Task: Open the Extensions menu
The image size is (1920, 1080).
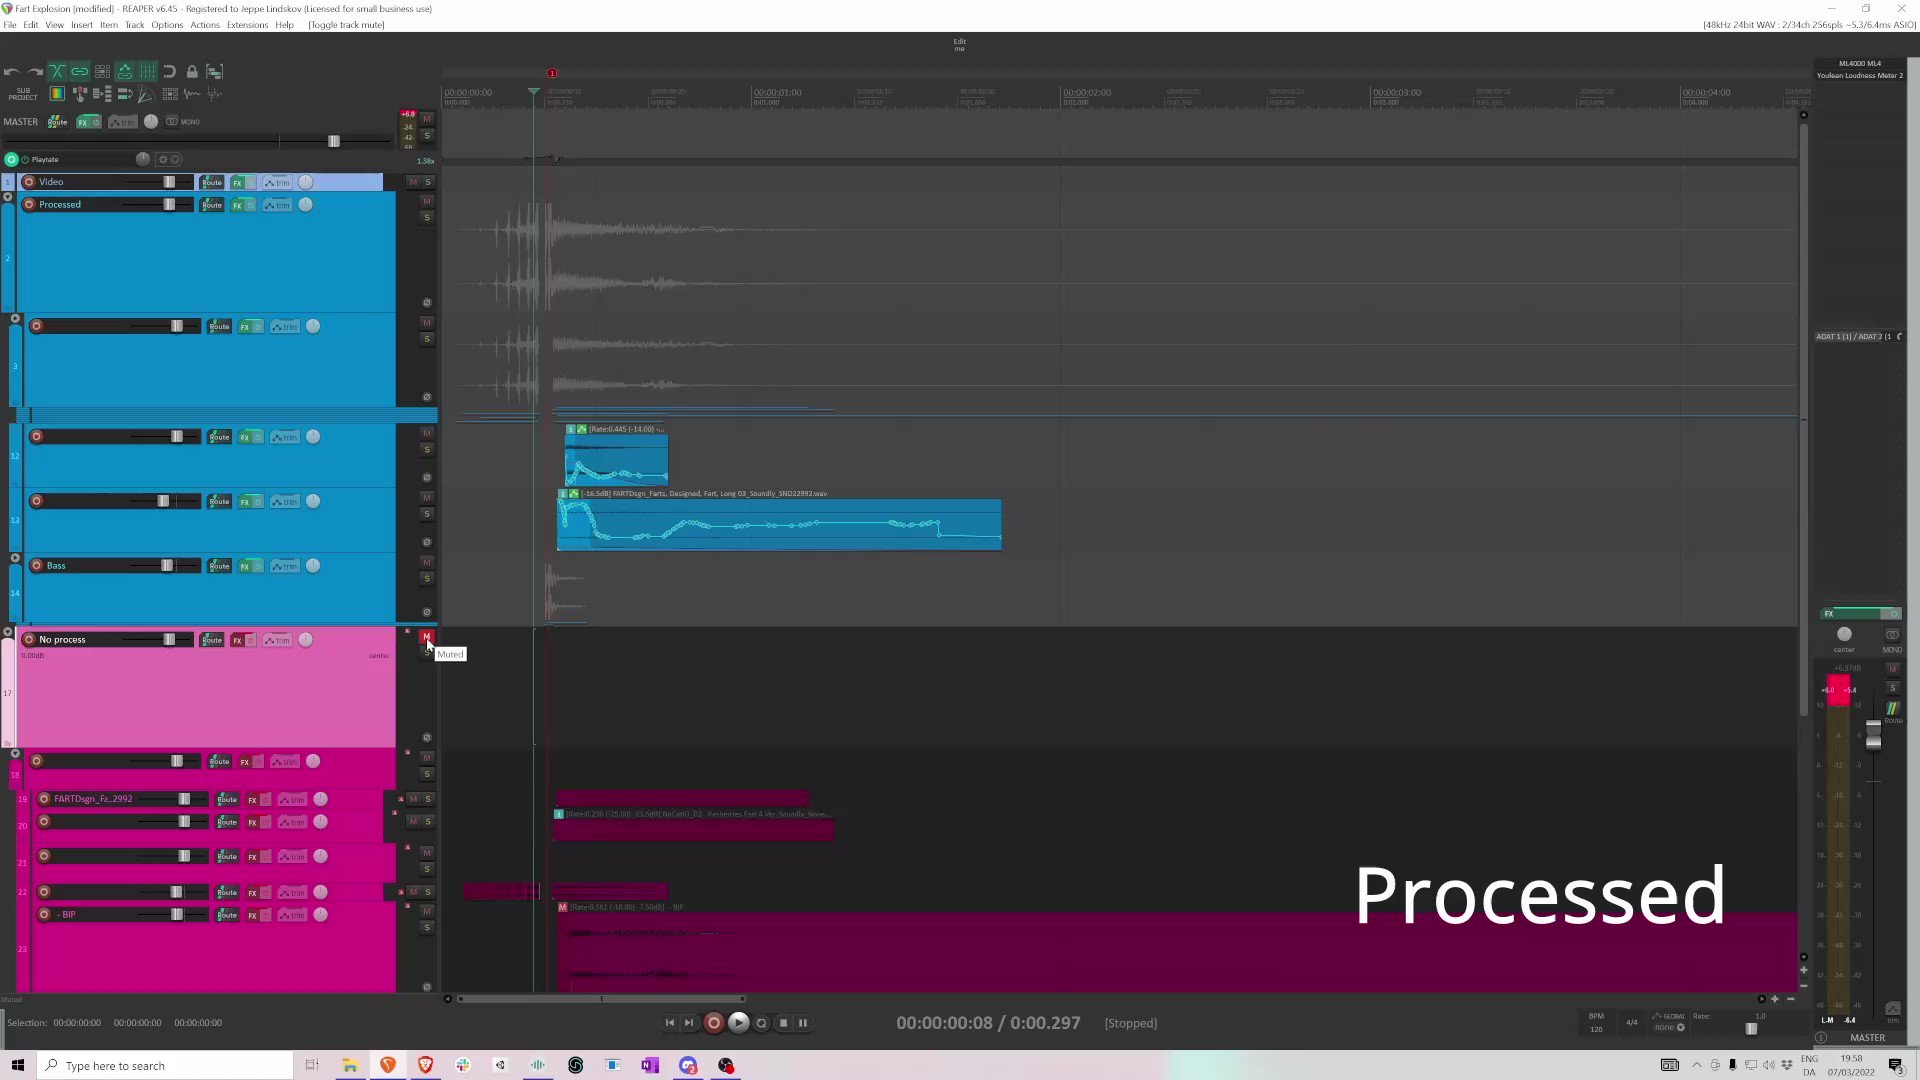Action: [x=247, y=25]
